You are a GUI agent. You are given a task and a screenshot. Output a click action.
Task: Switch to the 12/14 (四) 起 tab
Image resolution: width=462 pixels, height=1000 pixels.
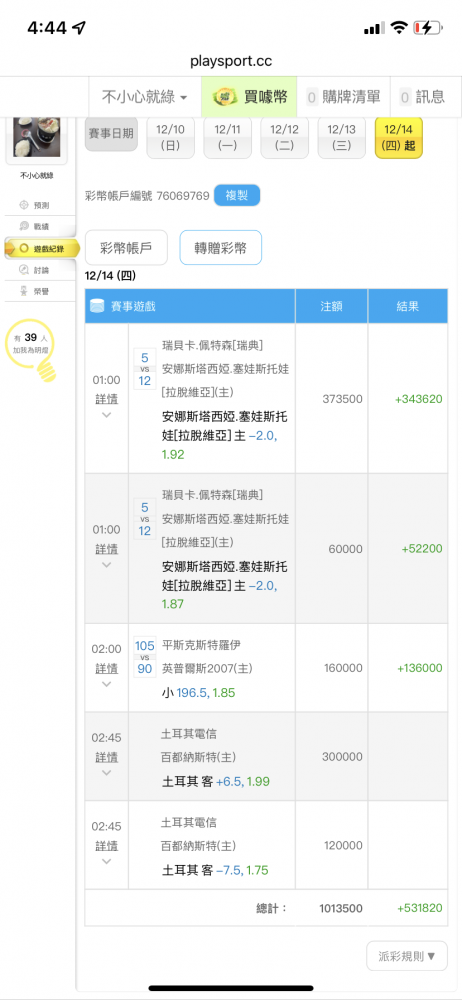coord(398,137)
